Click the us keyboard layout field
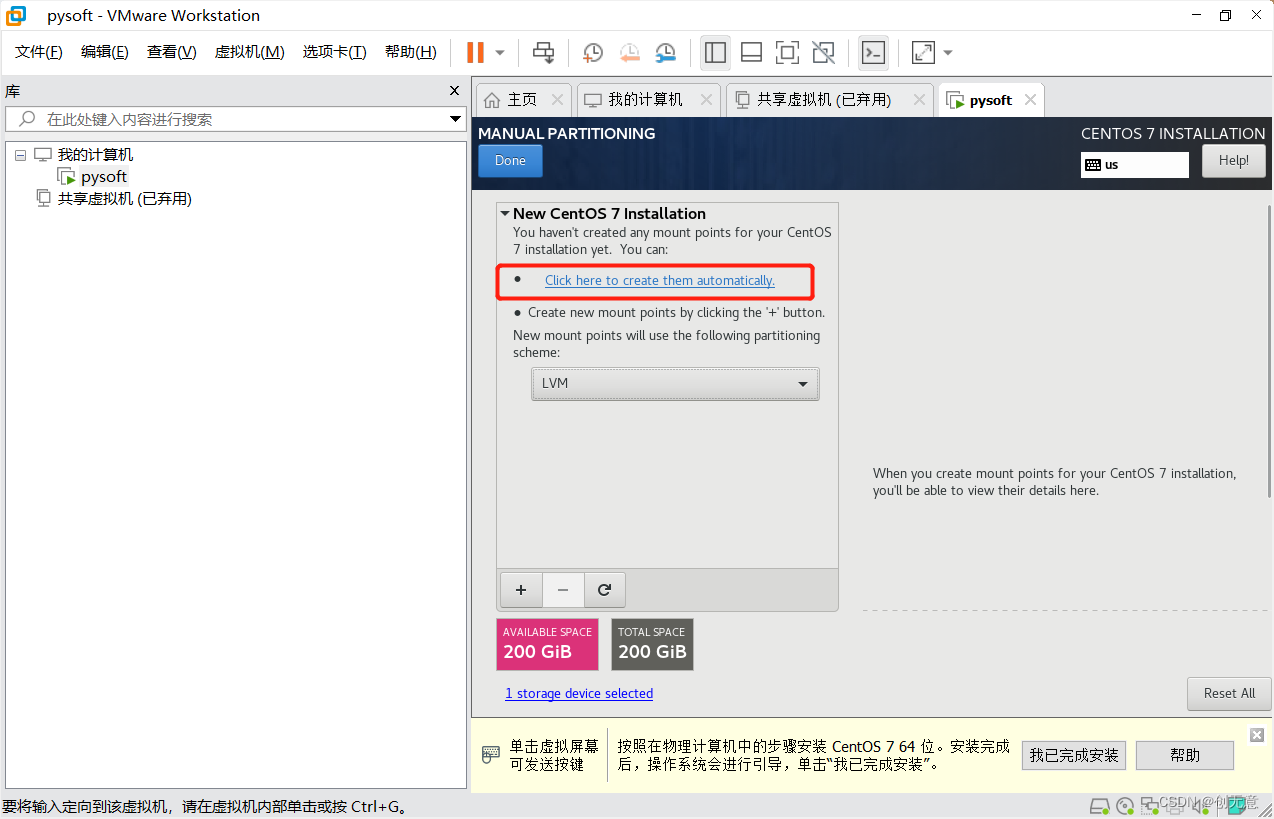Viewport: 1274px width, 819px height. 1135,165
